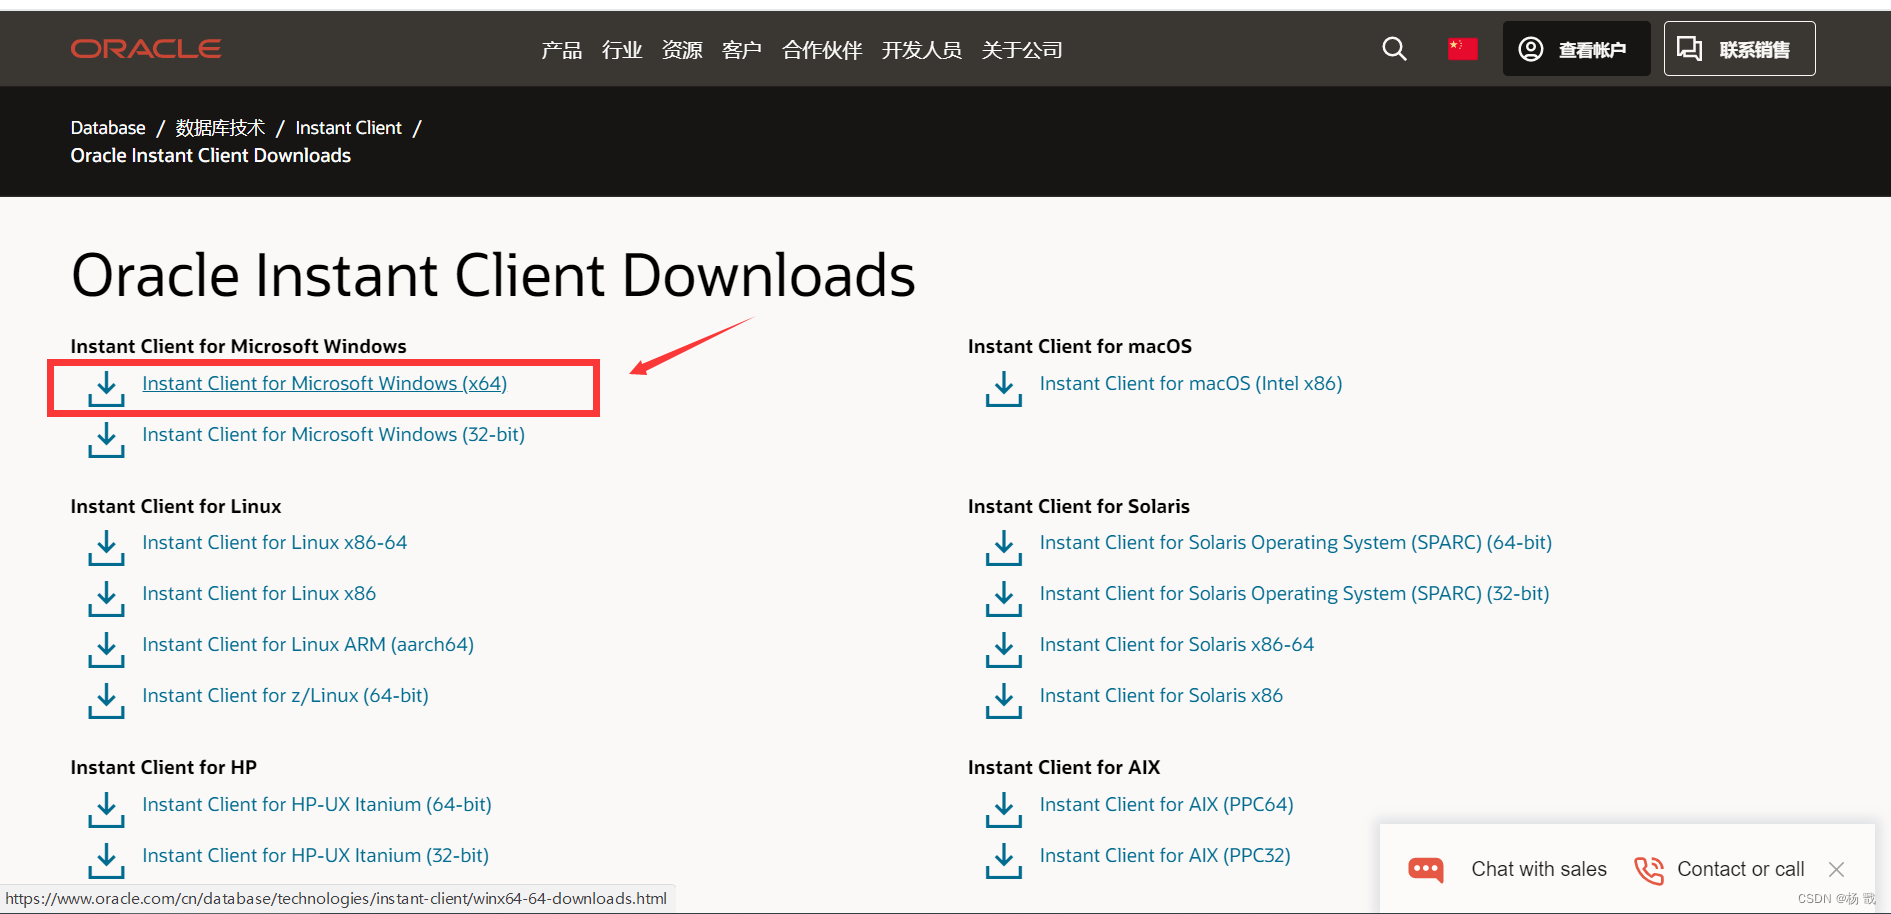This screenshot has width=1891, height=914.
Task: Open Instant Client for Linux x86 link
Action: 259,594
